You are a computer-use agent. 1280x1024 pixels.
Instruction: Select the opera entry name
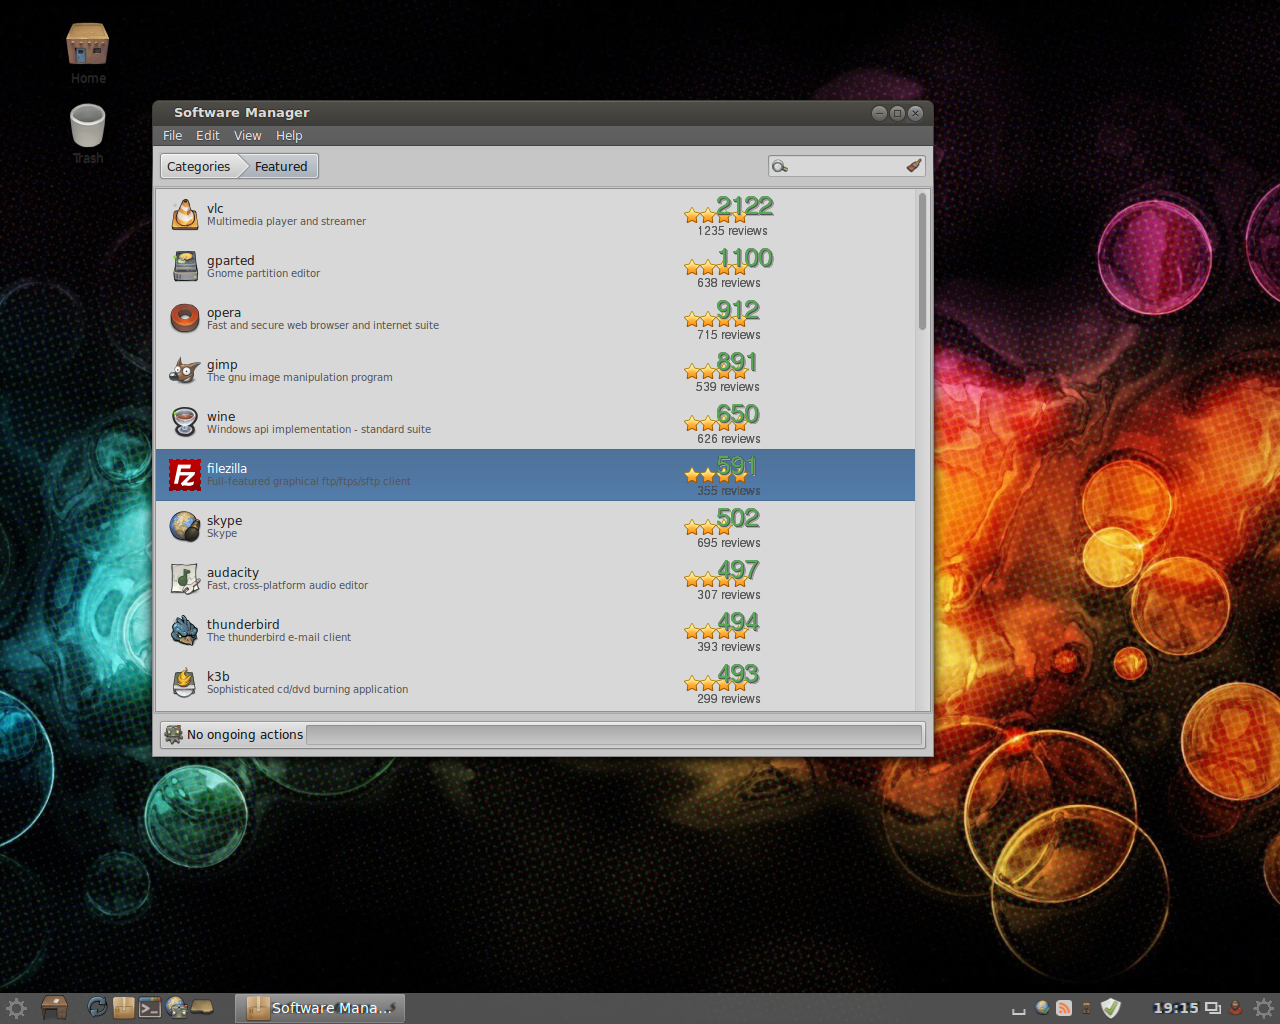[x=224, y=313]
